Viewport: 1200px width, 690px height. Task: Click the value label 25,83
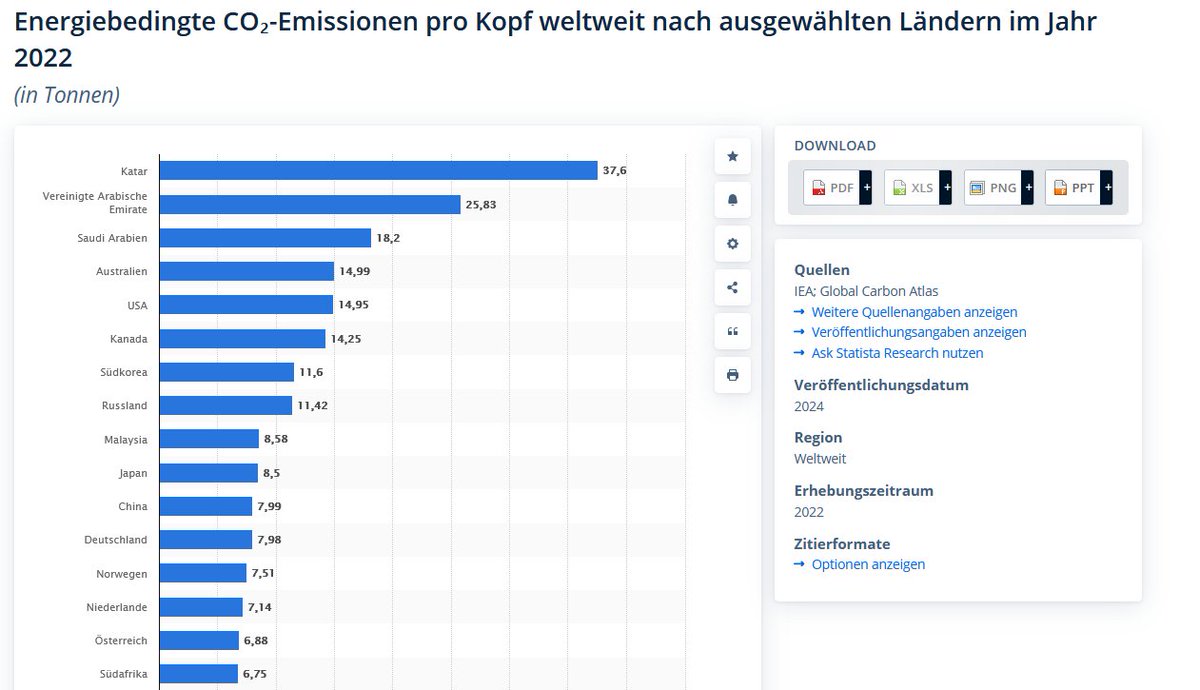[x=481, y=204]
